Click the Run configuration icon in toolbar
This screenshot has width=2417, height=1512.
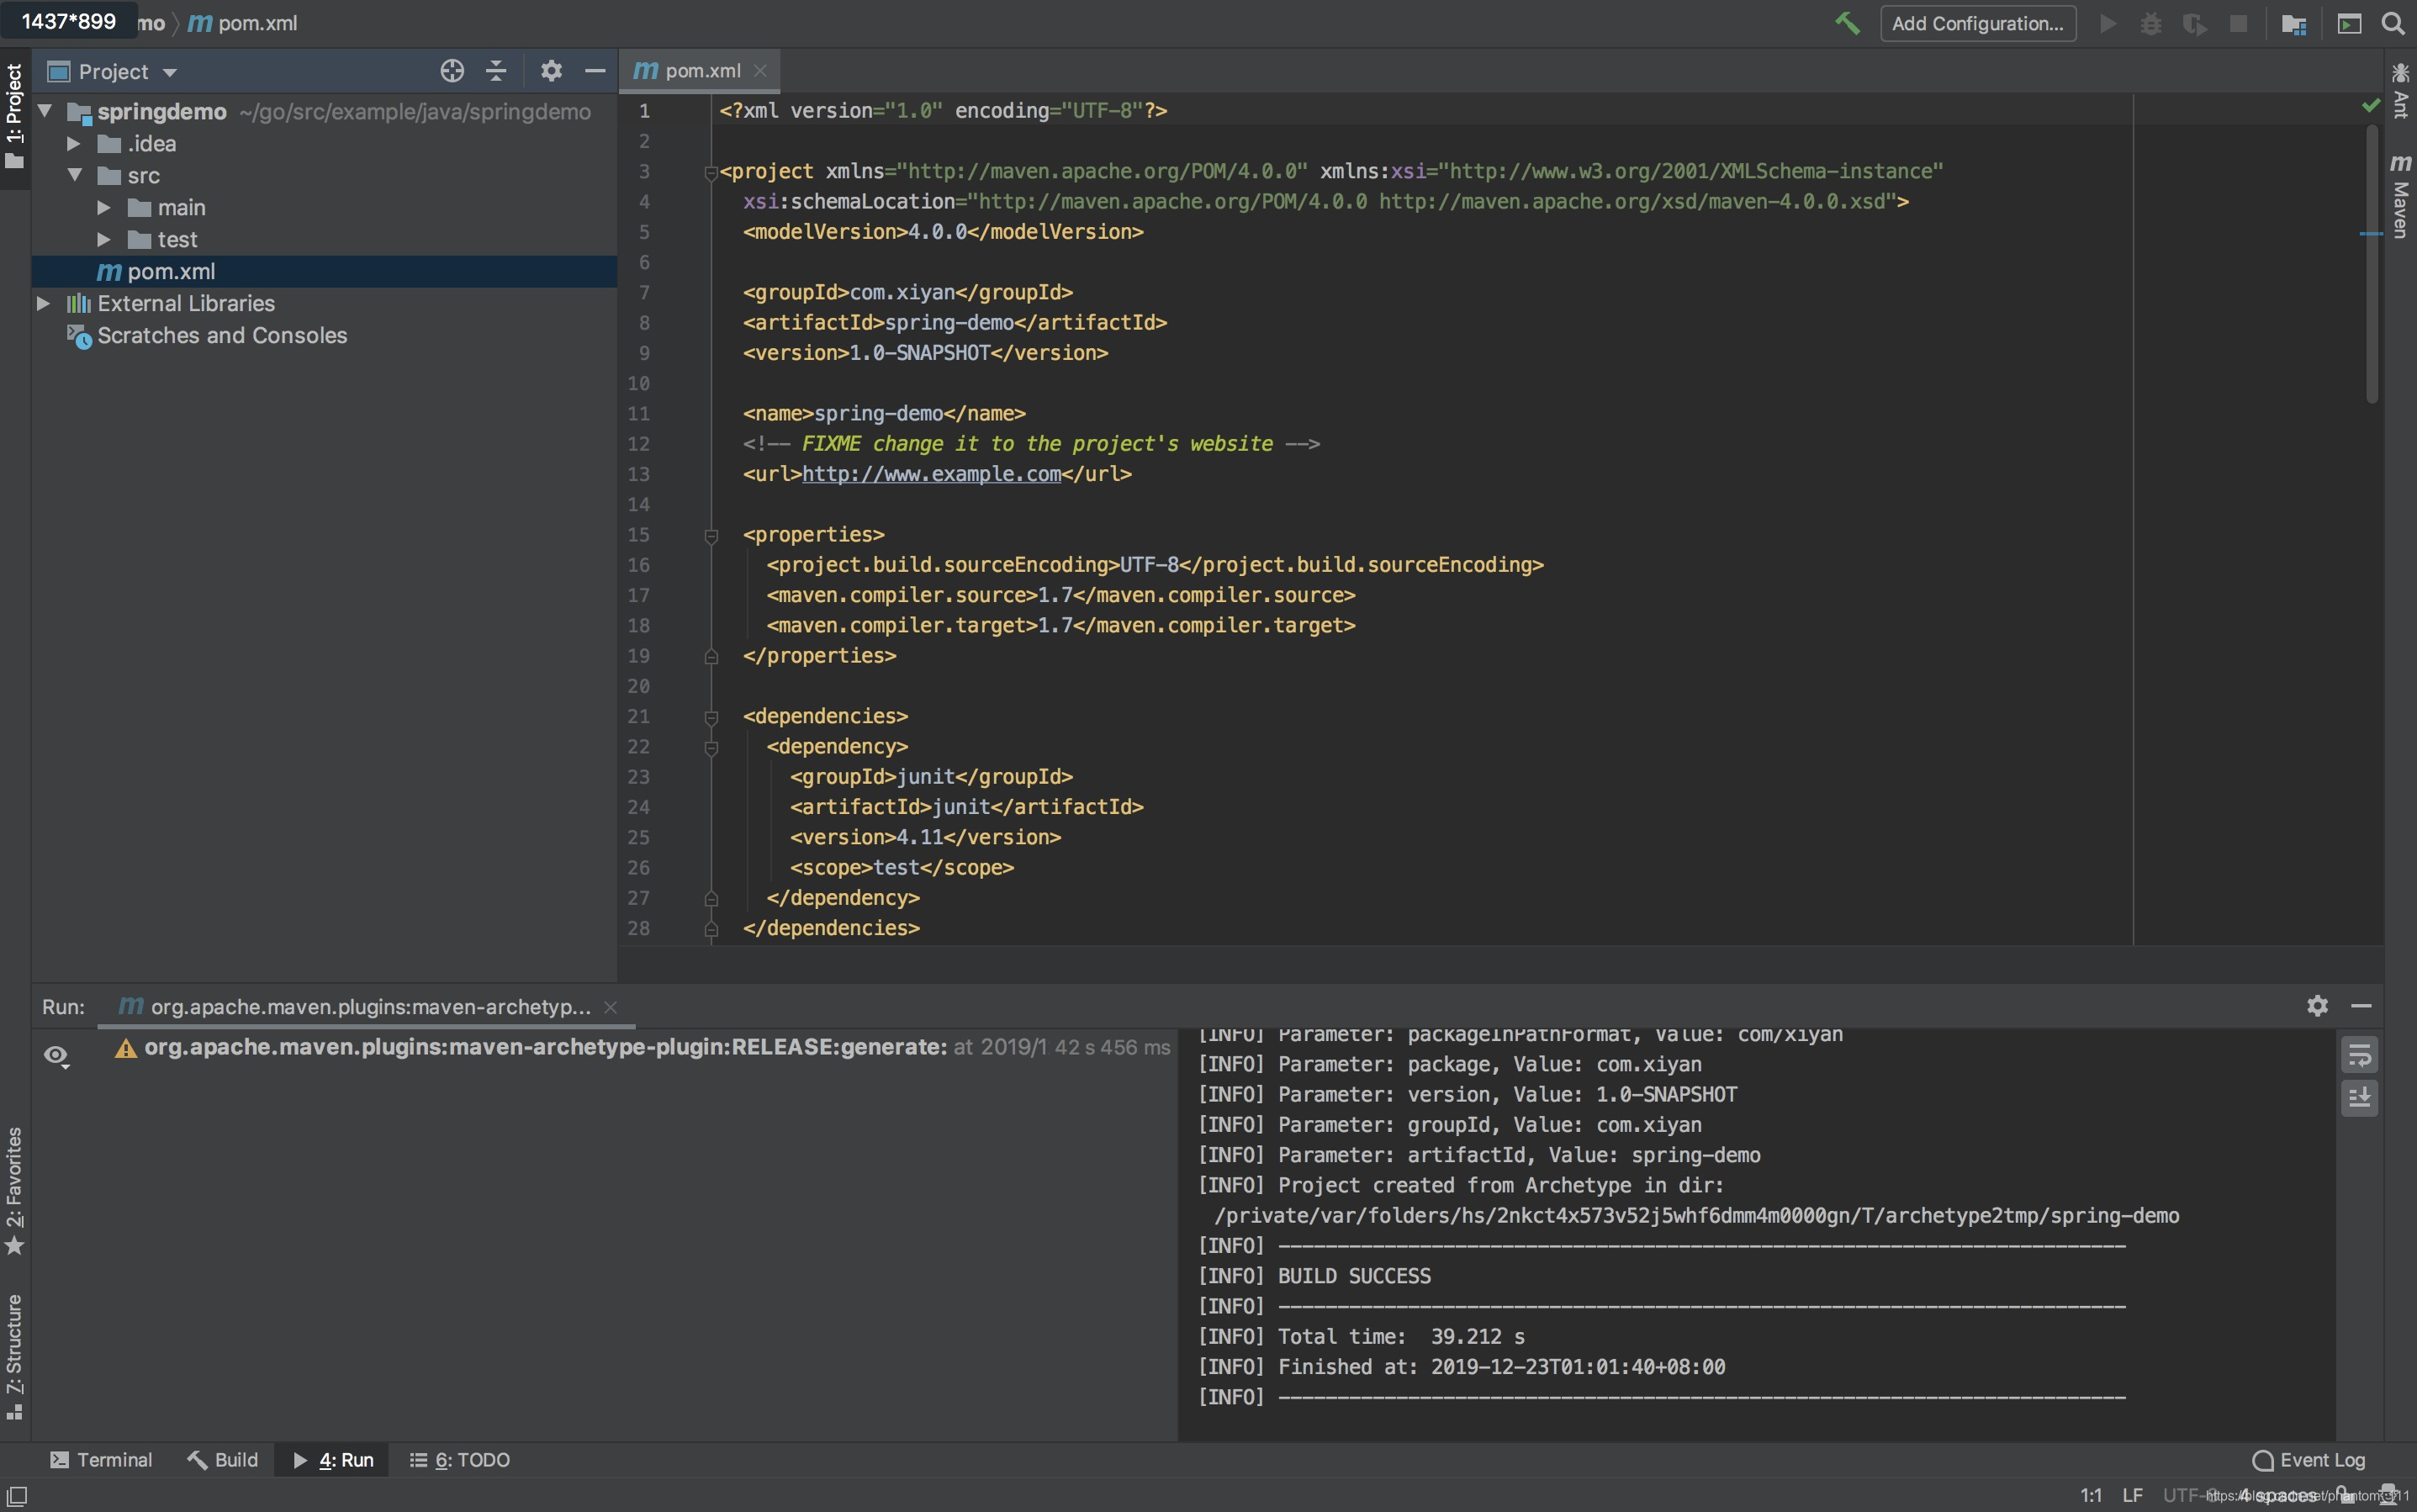coord(2107,23)
